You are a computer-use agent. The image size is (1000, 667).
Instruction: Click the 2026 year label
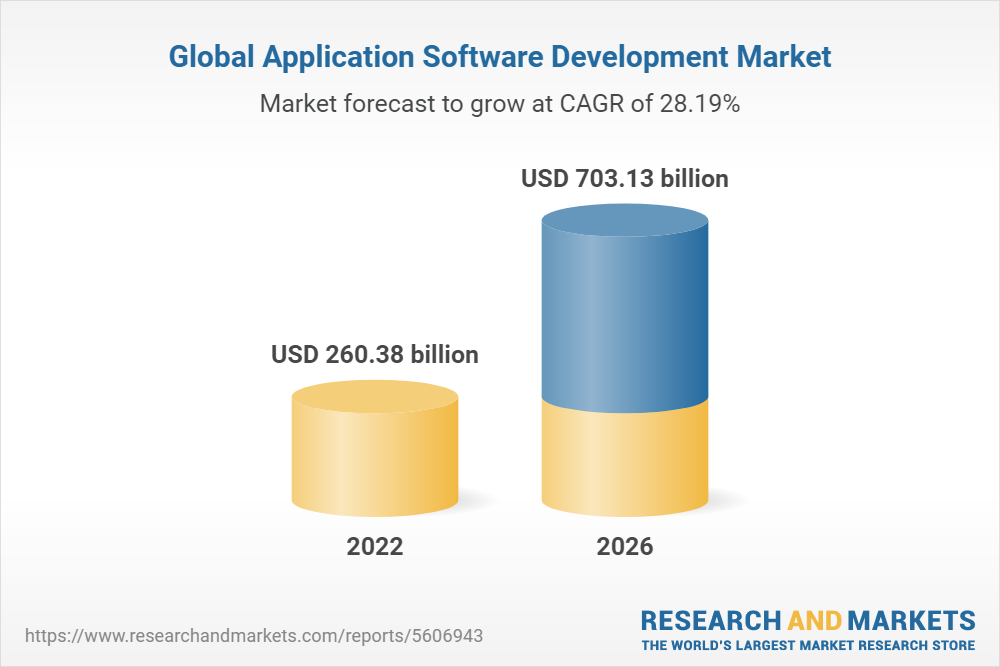(x=625, y=547)
